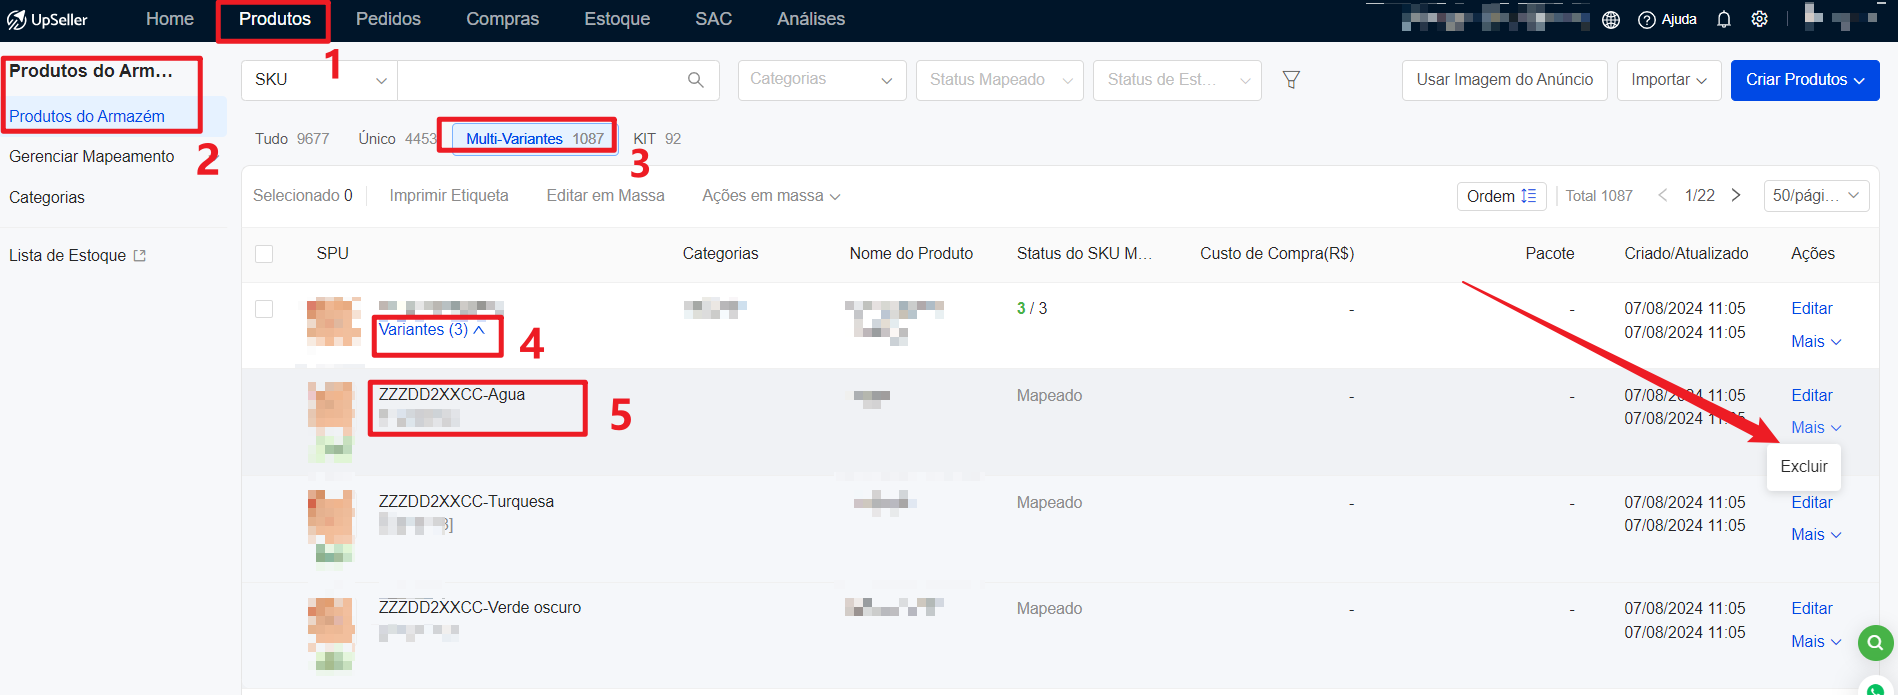
Task: Click the 3 / 3 mapped SKU status
Action: click(1032, 309)
